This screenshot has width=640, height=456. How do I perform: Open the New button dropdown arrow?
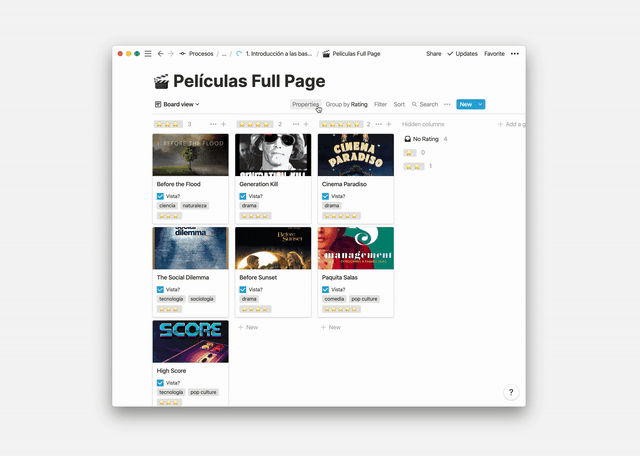click(x=480, y=105)
